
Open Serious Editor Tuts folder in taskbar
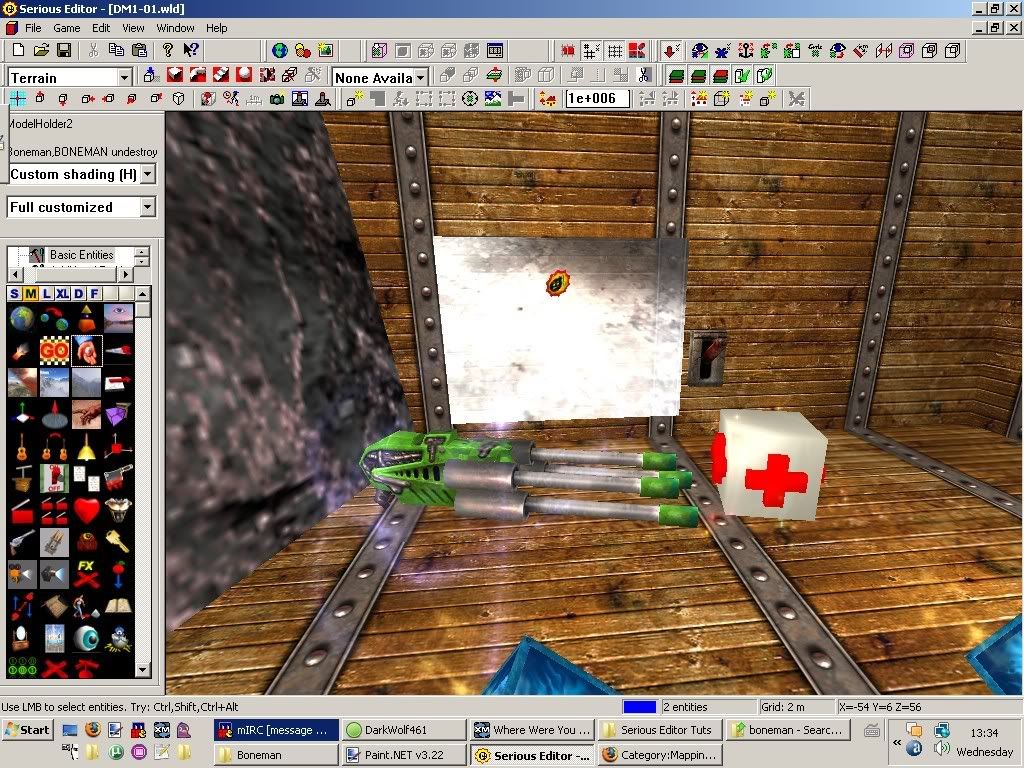(x=660, y=730)
